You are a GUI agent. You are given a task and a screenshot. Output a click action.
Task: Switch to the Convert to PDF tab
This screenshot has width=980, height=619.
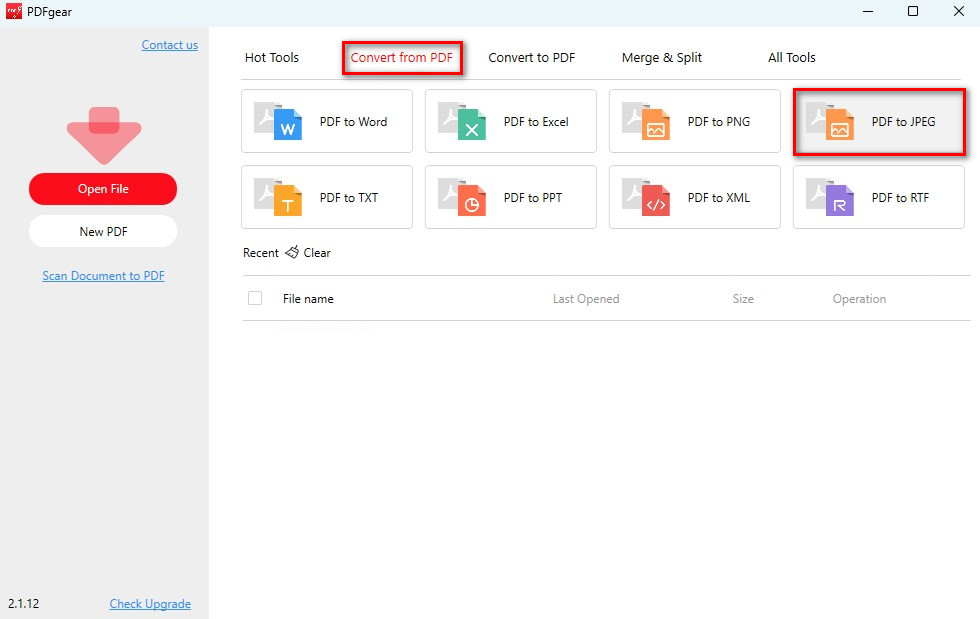(x=531, y=57)
